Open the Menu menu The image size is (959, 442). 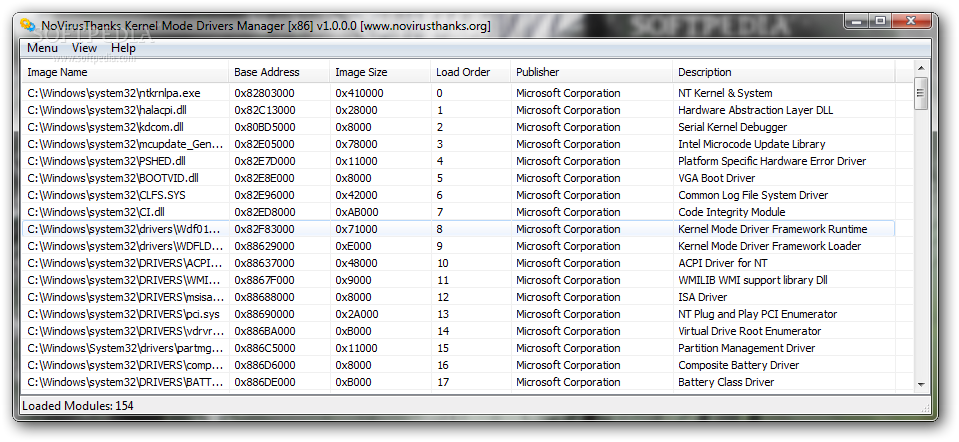[x=43, y=48]
